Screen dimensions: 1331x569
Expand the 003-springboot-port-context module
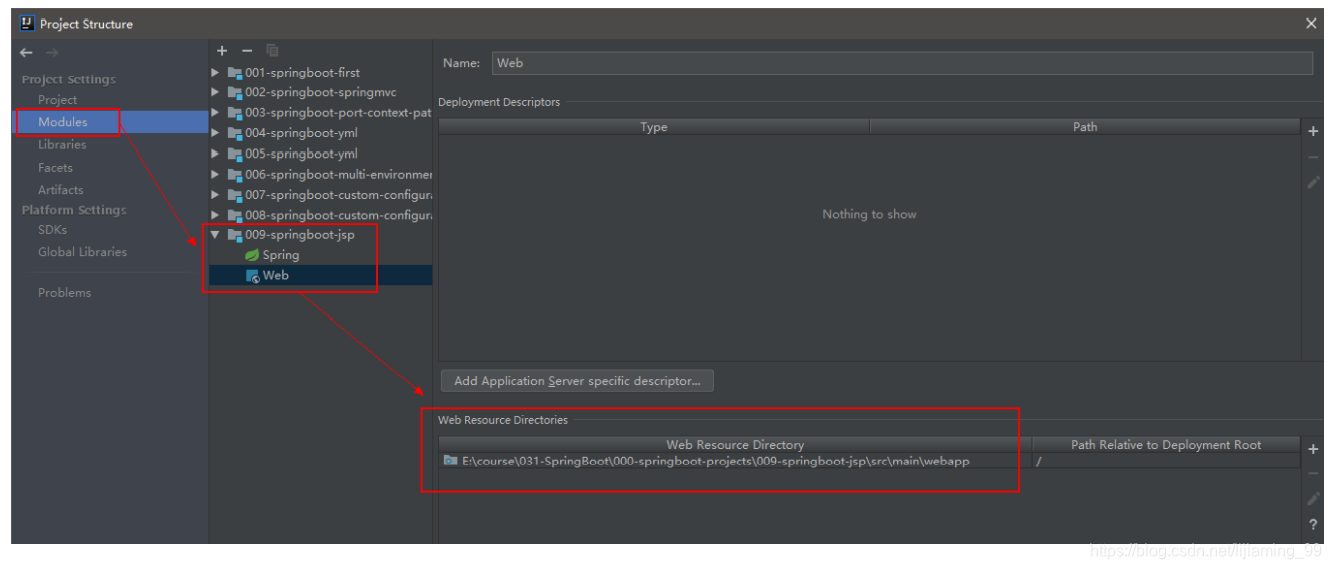215,113
